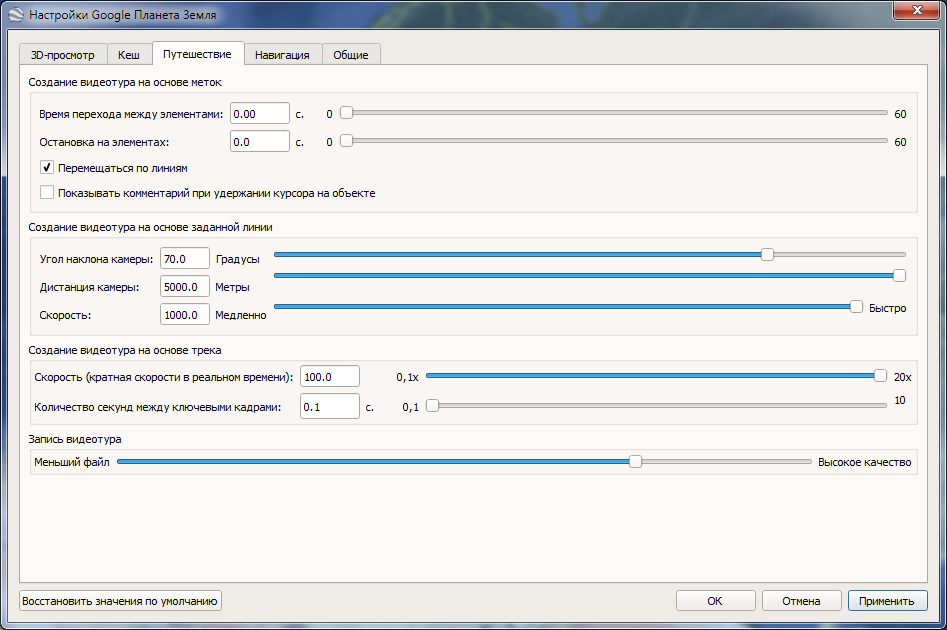Viewport: 947px width, 630px height.
Task: Click the Высокое качество label
Action: point(864,462)
